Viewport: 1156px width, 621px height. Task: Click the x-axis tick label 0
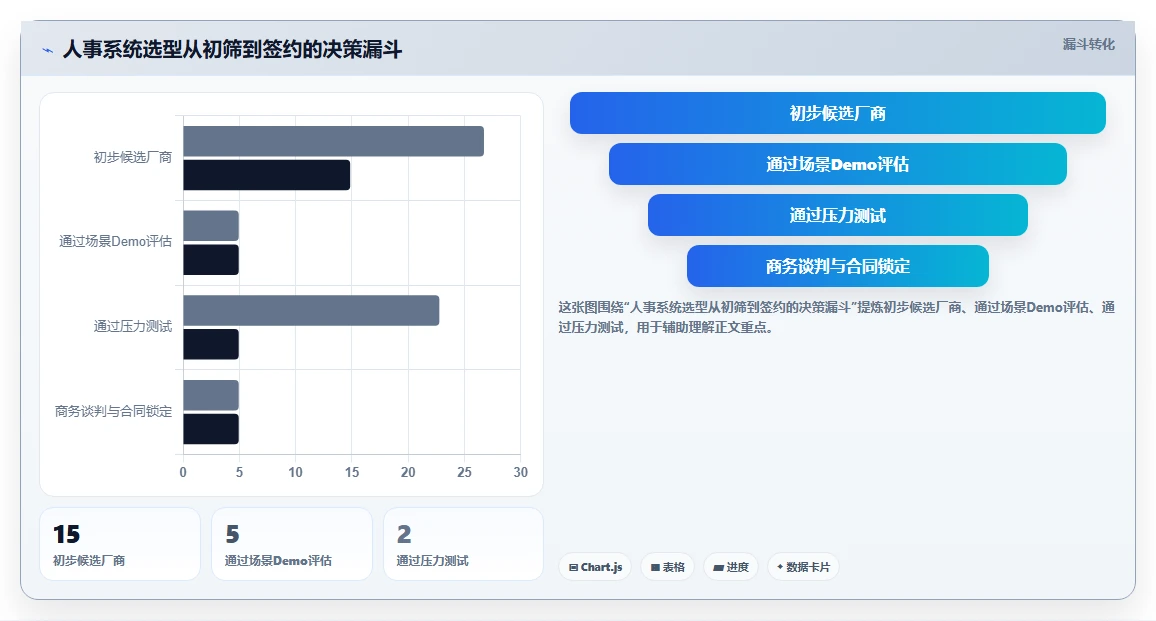[183, 472]
